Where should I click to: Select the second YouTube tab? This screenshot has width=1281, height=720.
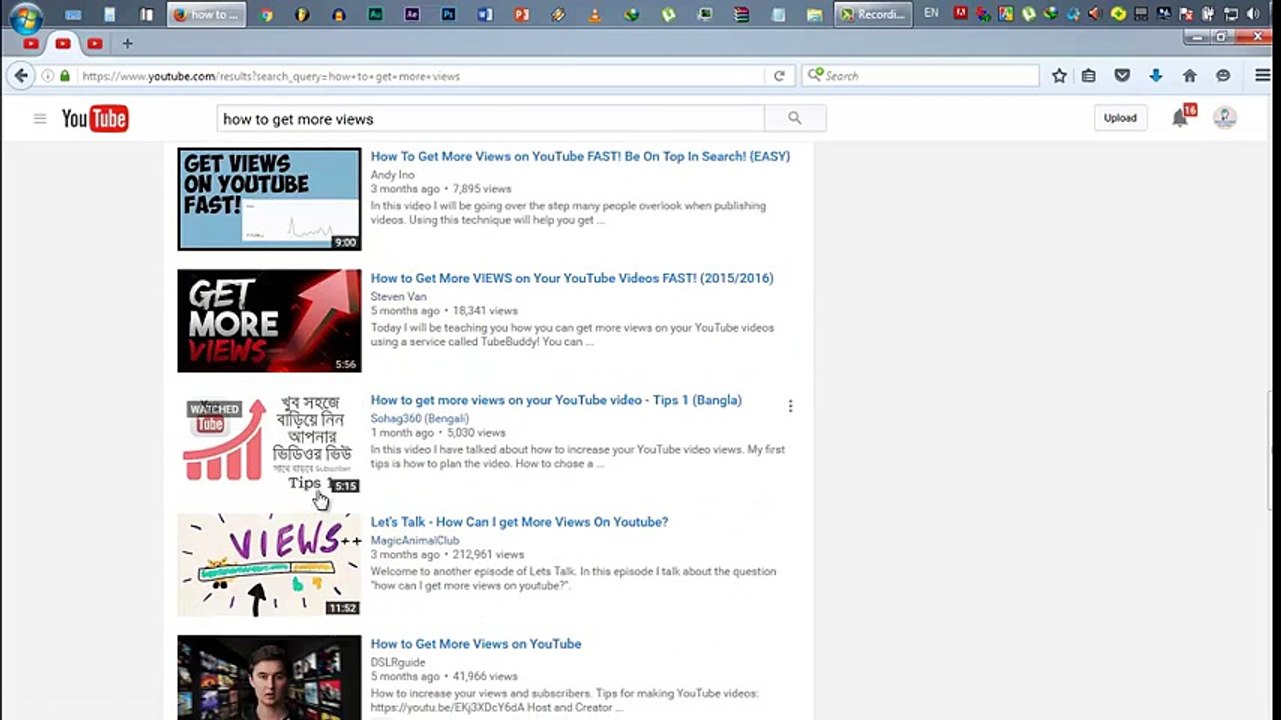(63, 44)
